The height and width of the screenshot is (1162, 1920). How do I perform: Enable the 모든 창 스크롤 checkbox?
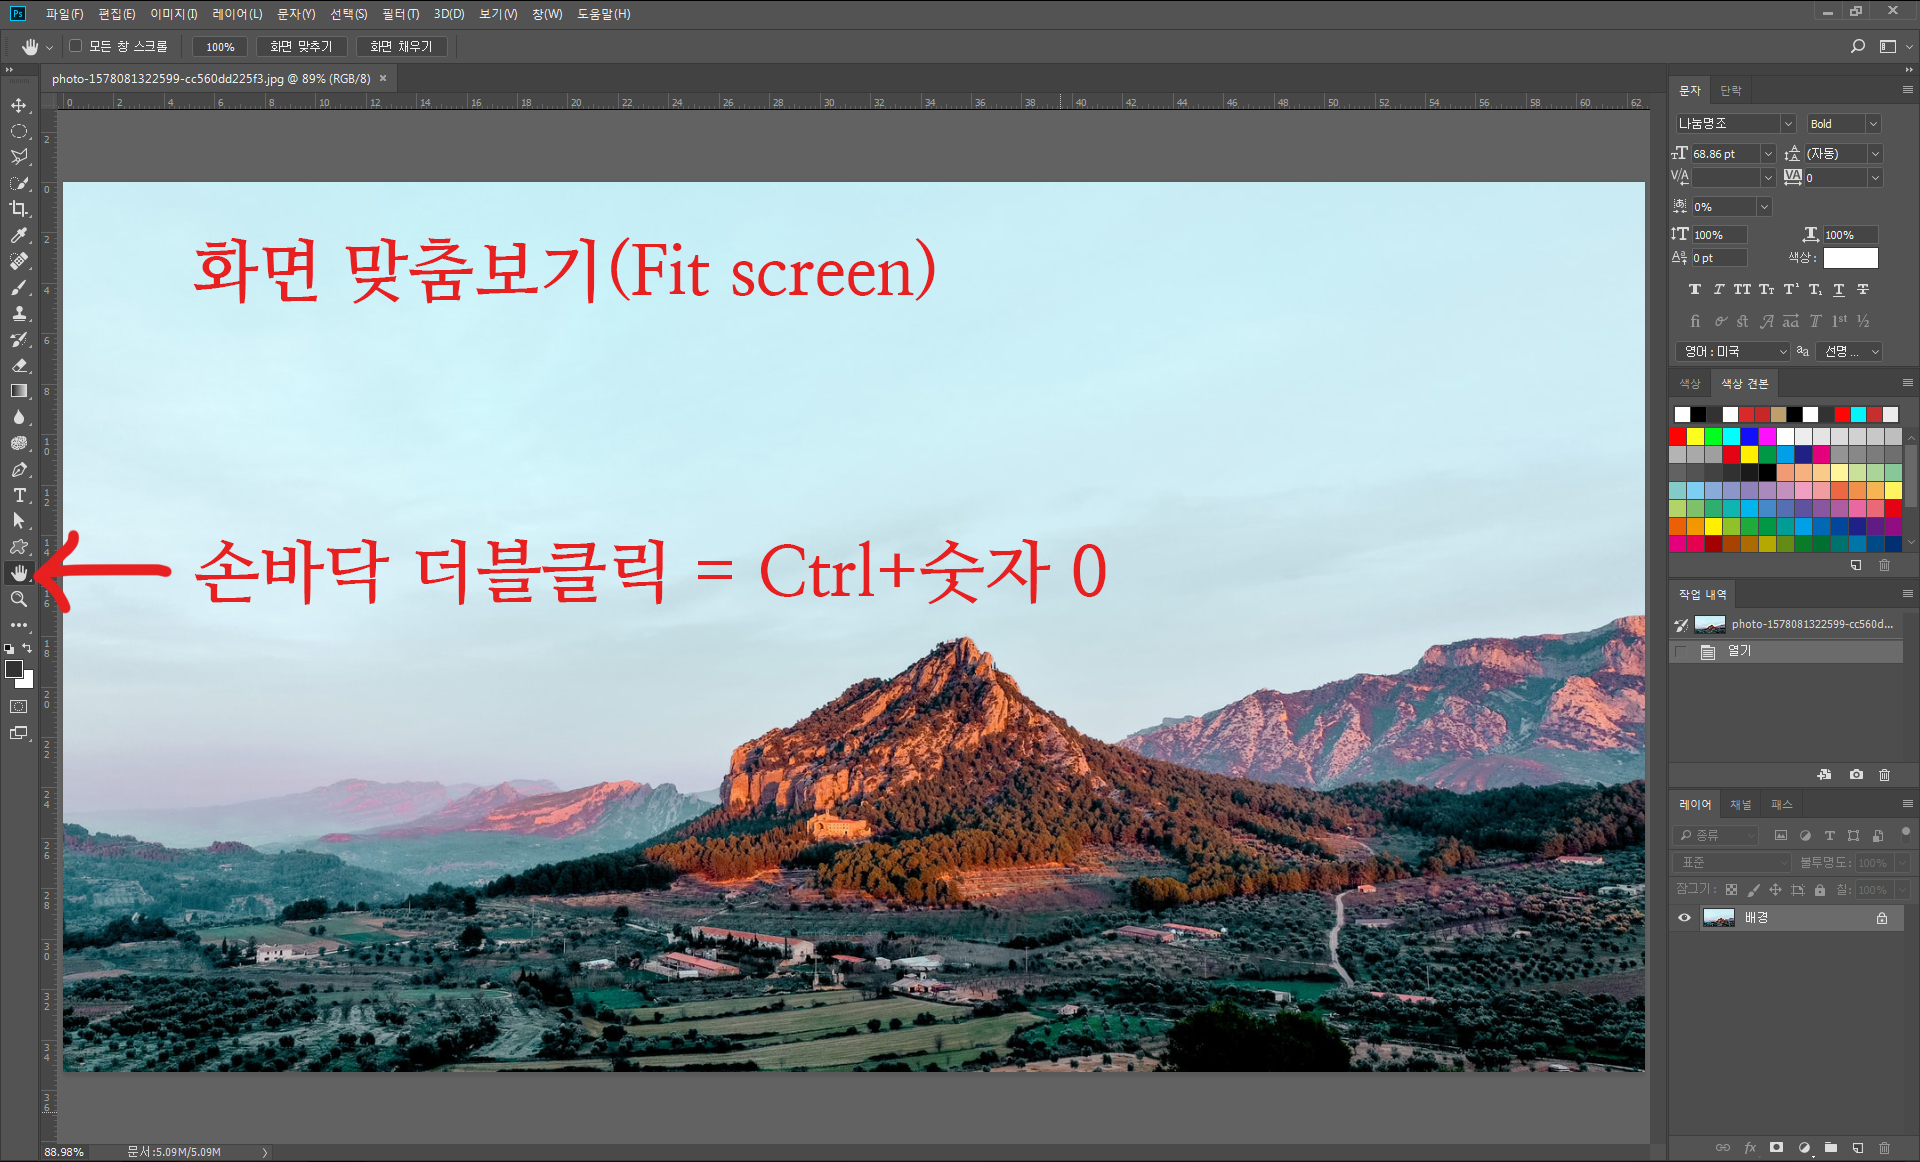click(76, 46)
